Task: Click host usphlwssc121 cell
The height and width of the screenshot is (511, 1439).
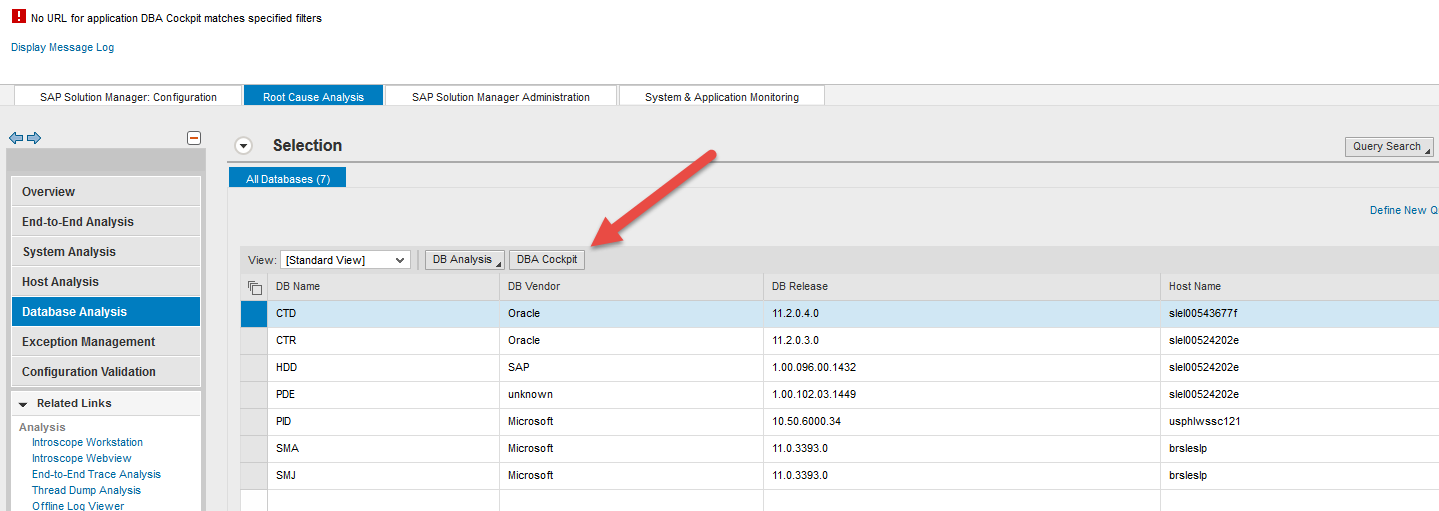Action: pos(1300,422)
